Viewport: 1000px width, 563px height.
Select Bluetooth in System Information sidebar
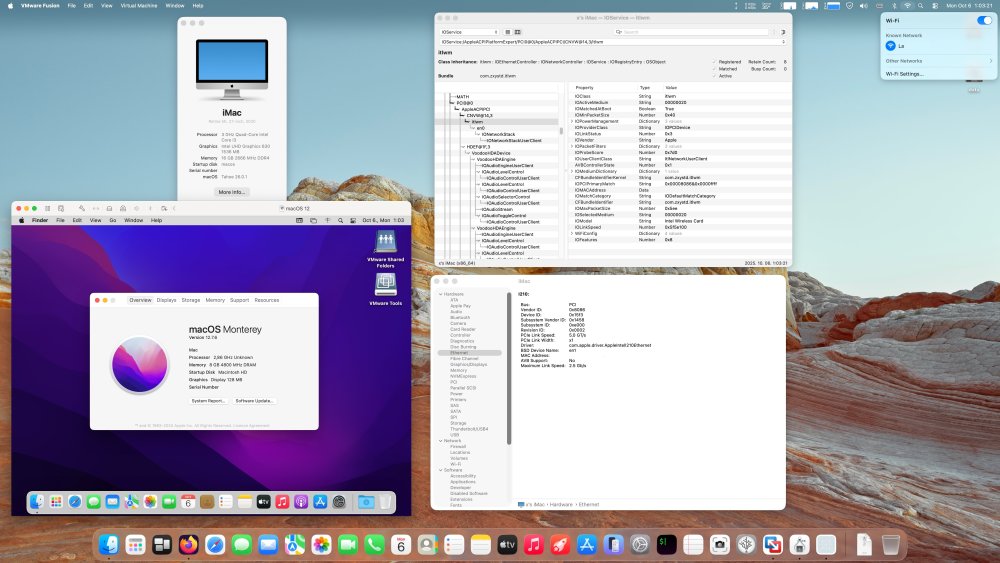(460, 318)
